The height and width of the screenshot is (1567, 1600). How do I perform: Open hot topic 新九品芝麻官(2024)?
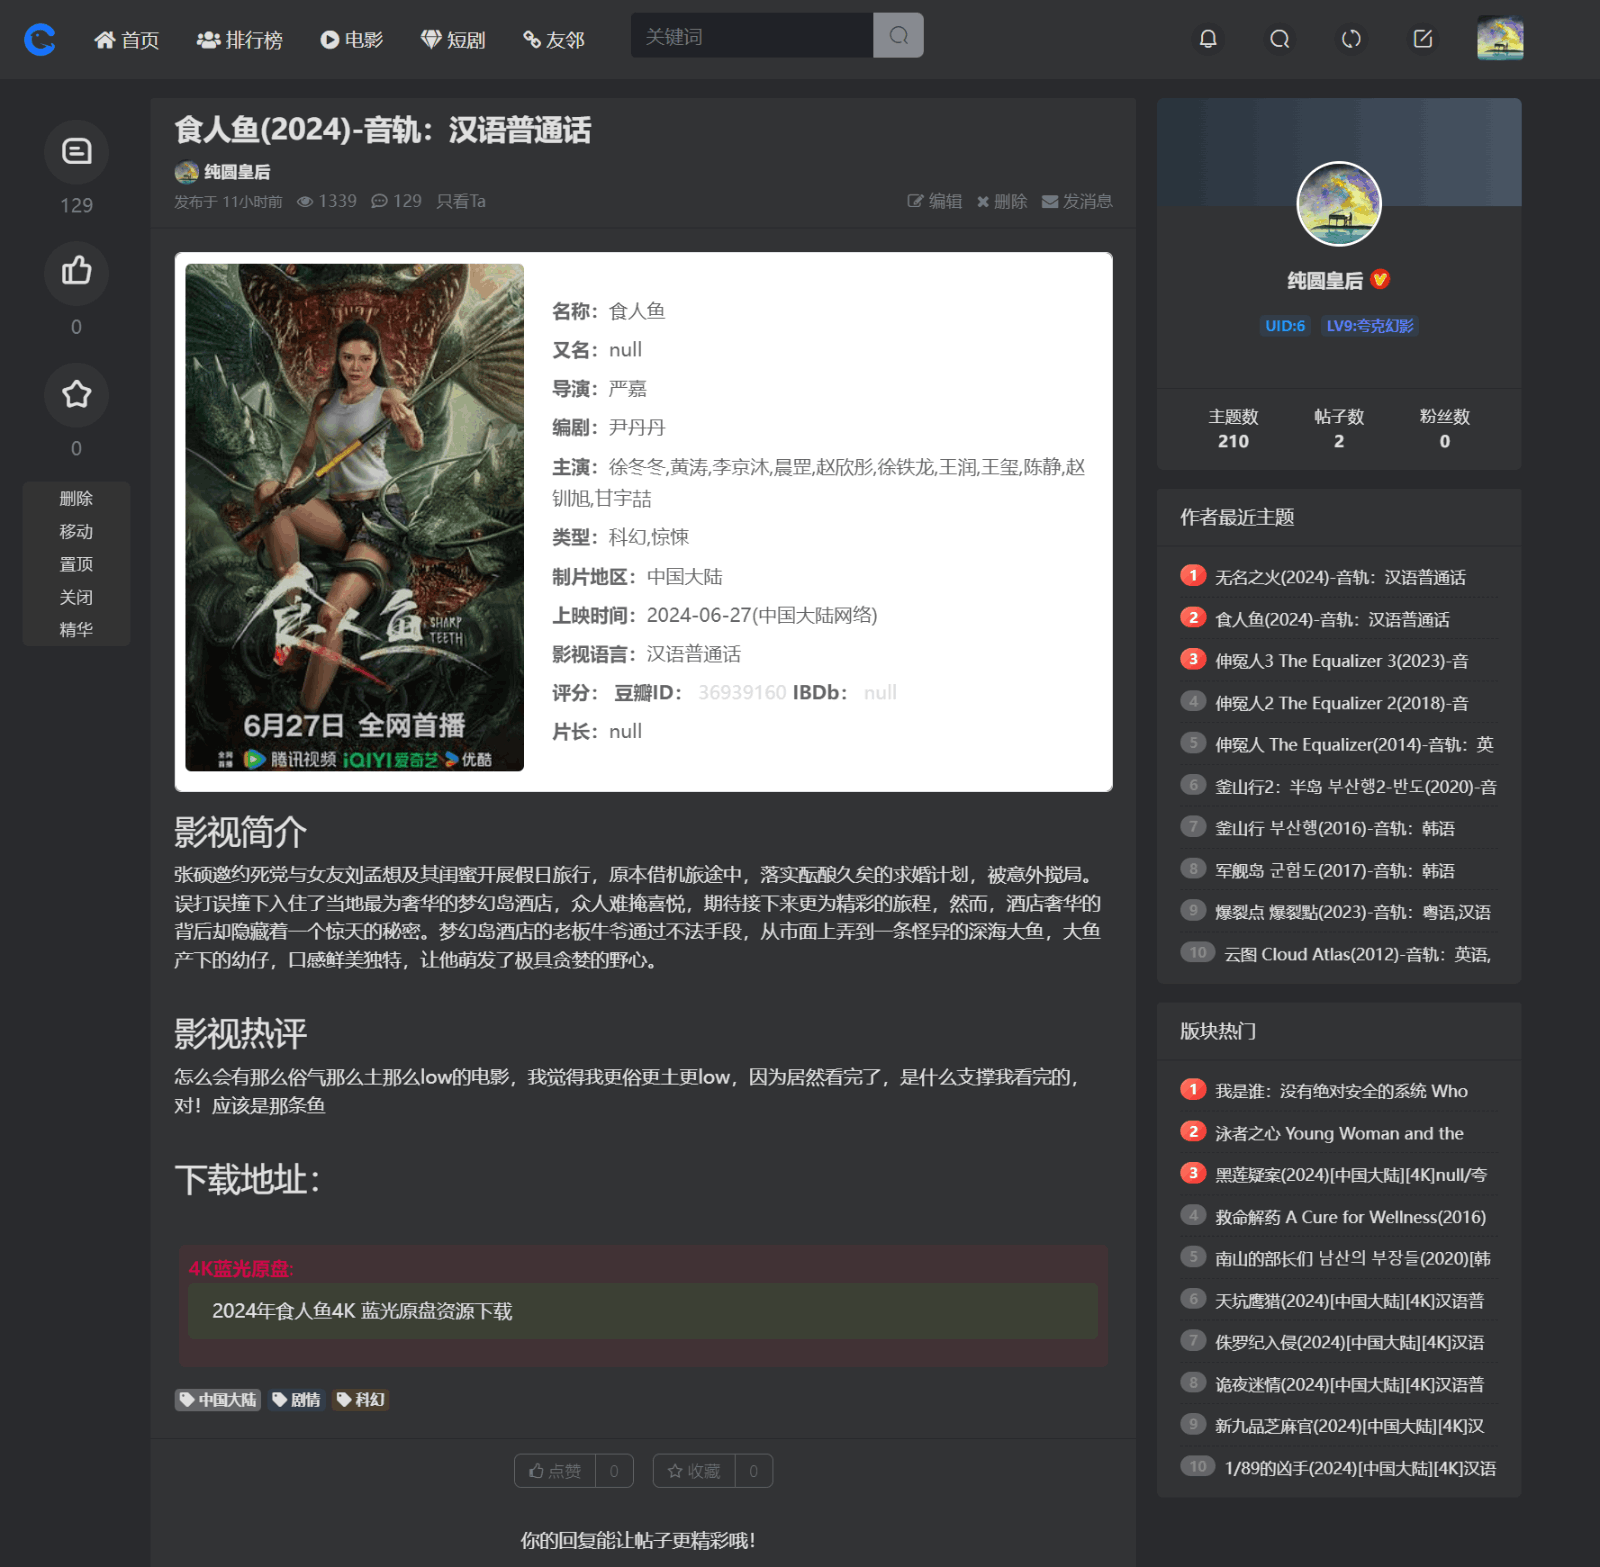[x=1349, y=1426]
